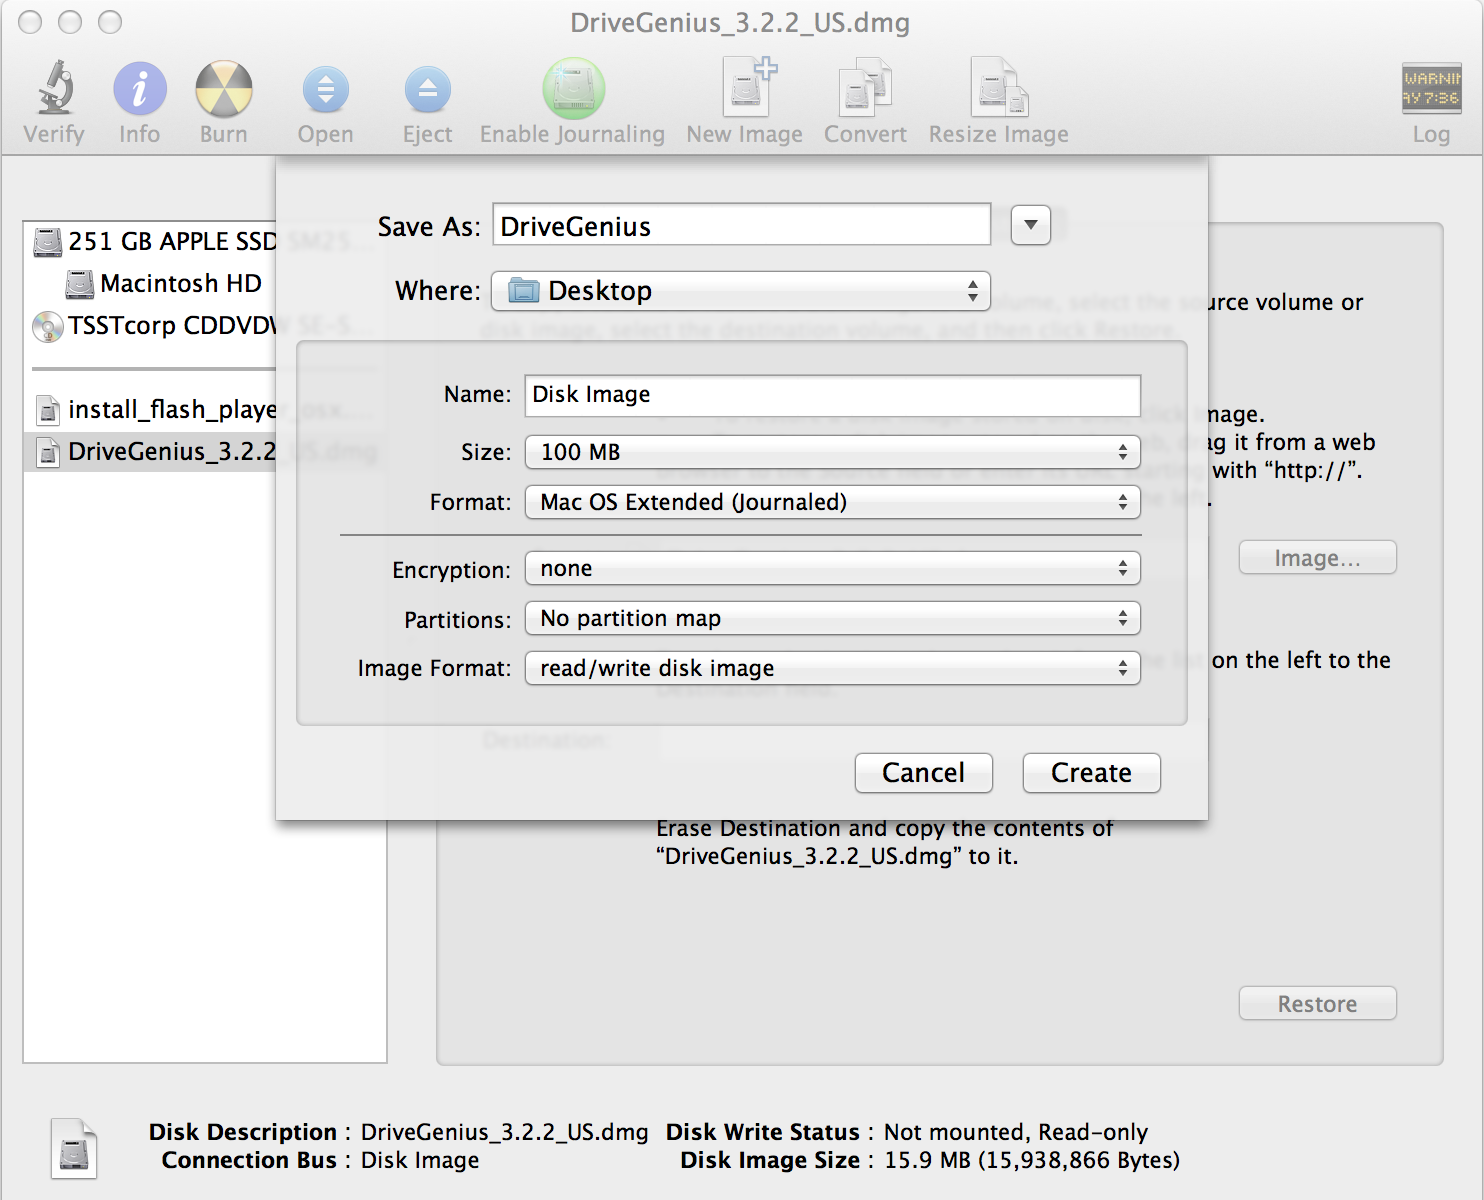Click the Enable Journaling icon

point(574,88)
